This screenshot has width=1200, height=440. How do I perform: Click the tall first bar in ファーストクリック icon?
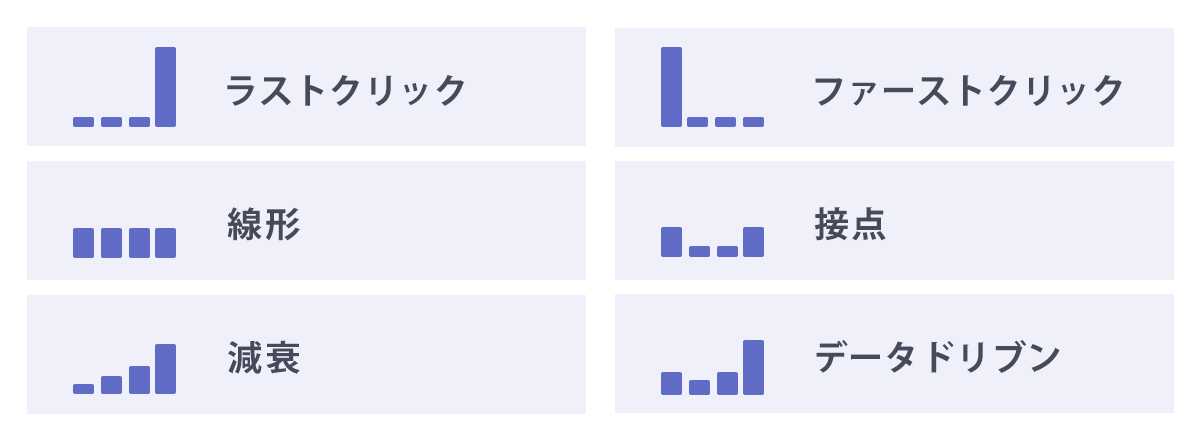671,87
